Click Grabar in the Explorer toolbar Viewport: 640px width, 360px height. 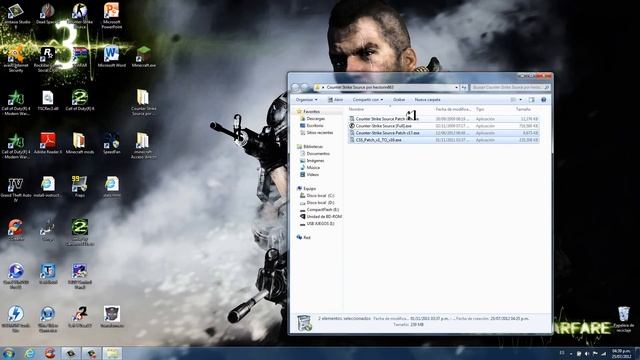(399, 100)
